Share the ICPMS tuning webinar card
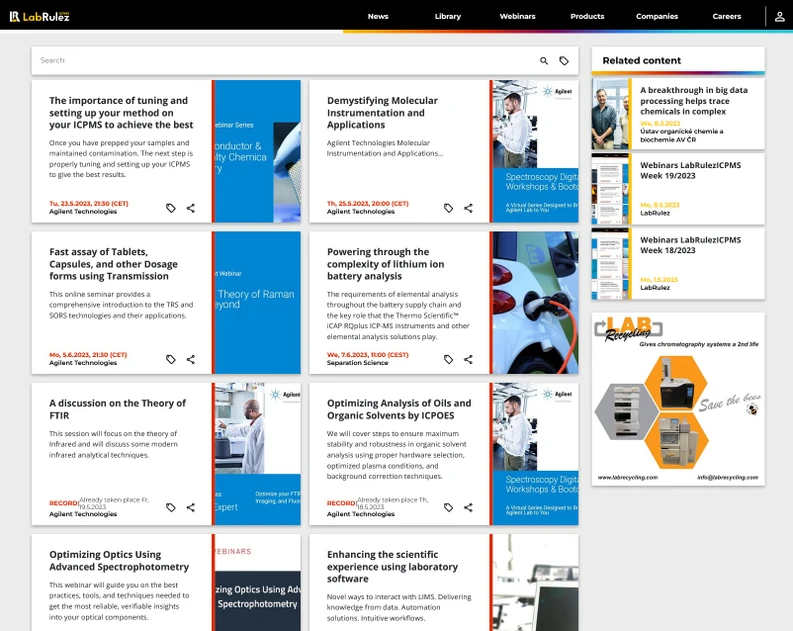 pyautogui.click(x=191, y=208)
